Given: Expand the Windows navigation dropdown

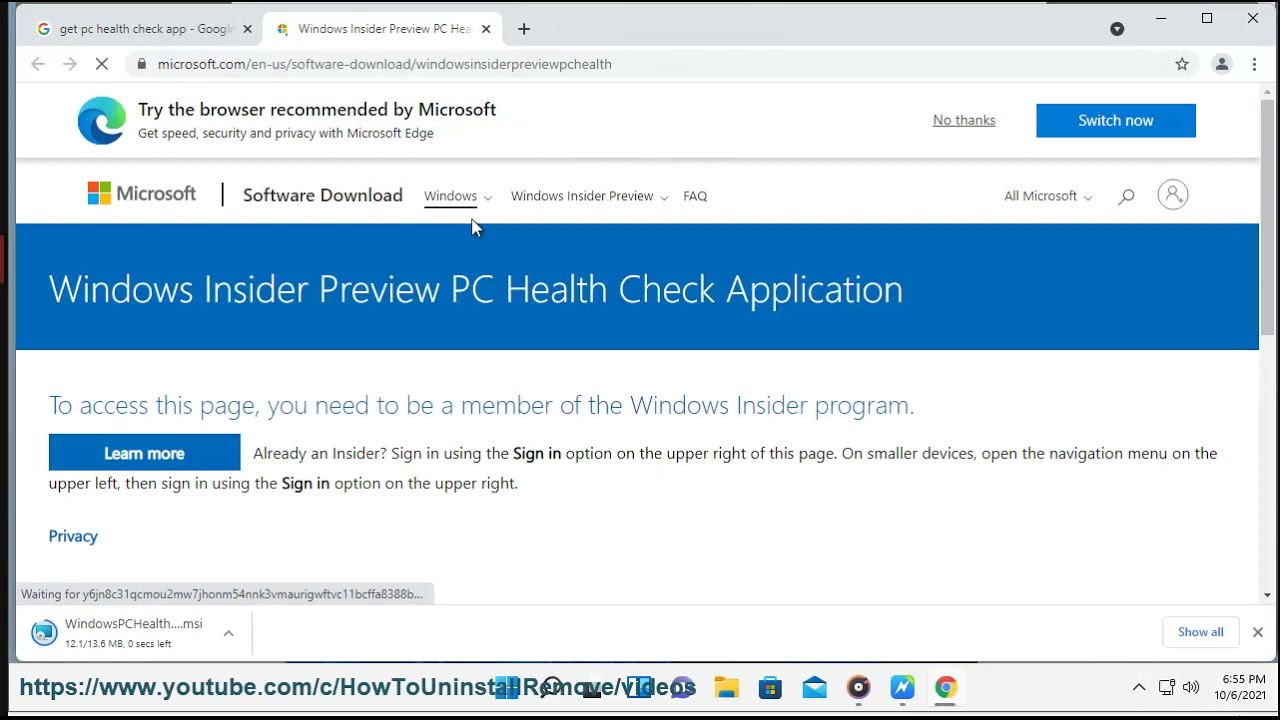Looking at the screenshot, I should pyautogui.click(x=458, y=196).
